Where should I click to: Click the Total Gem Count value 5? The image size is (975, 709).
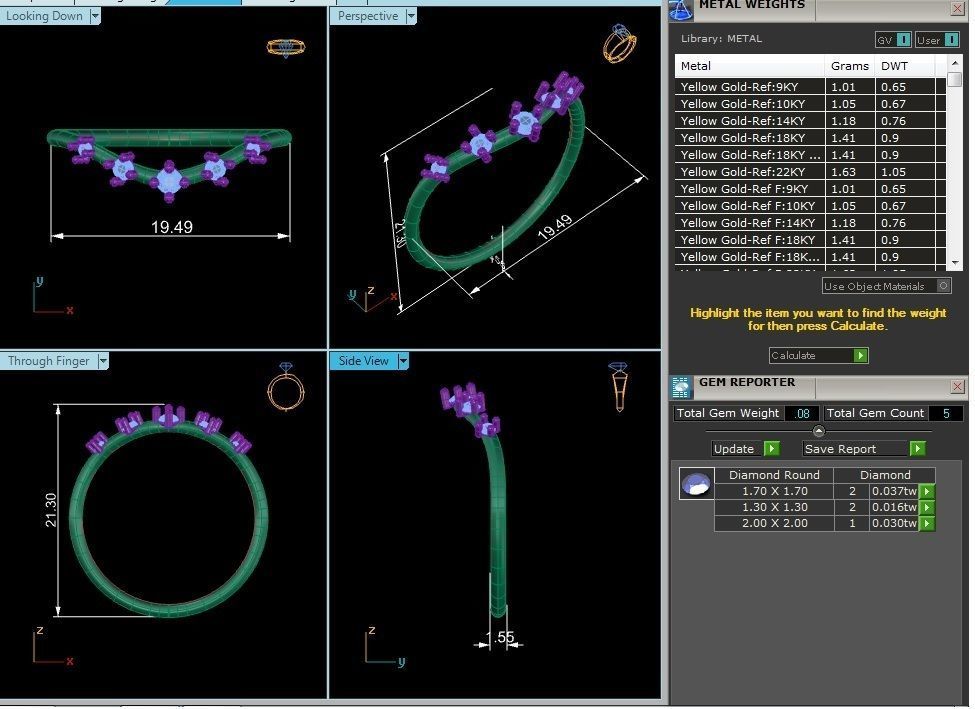tap(946, 414)
